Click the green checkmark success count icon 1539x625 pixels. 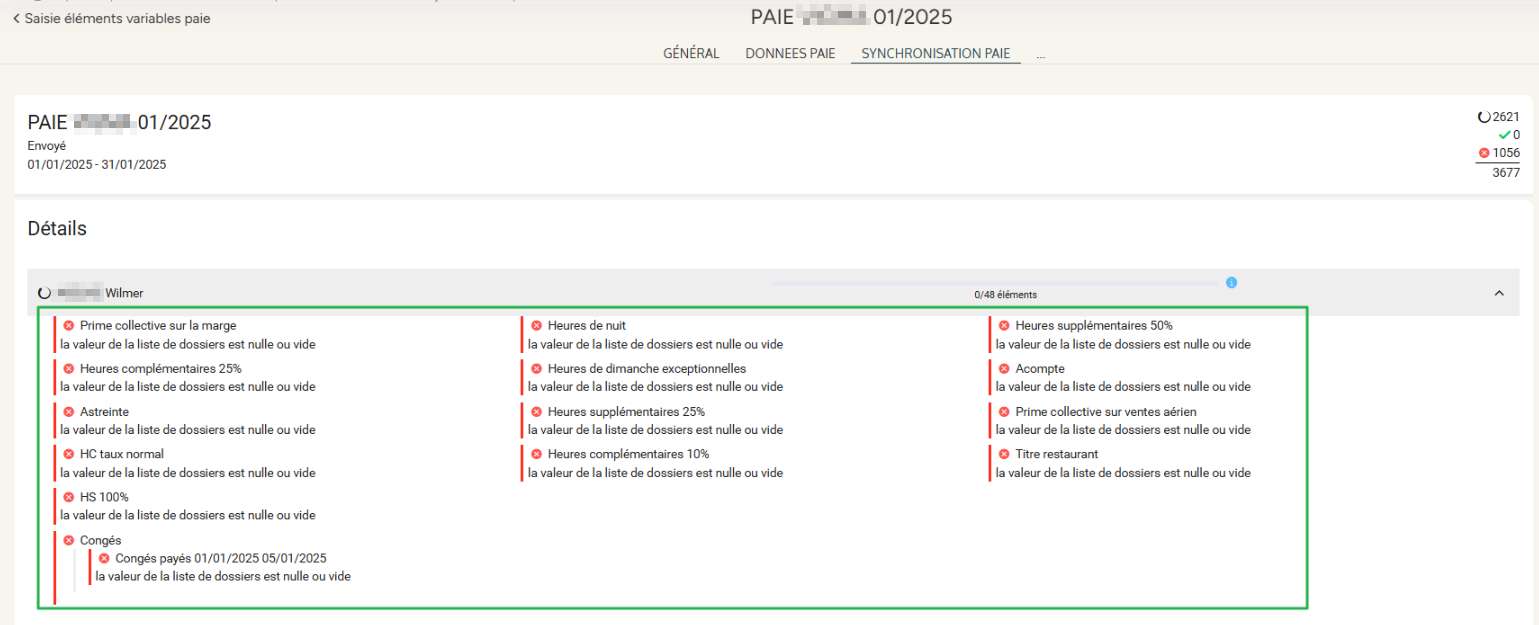pyautogui.click(x=1503, y=135)
